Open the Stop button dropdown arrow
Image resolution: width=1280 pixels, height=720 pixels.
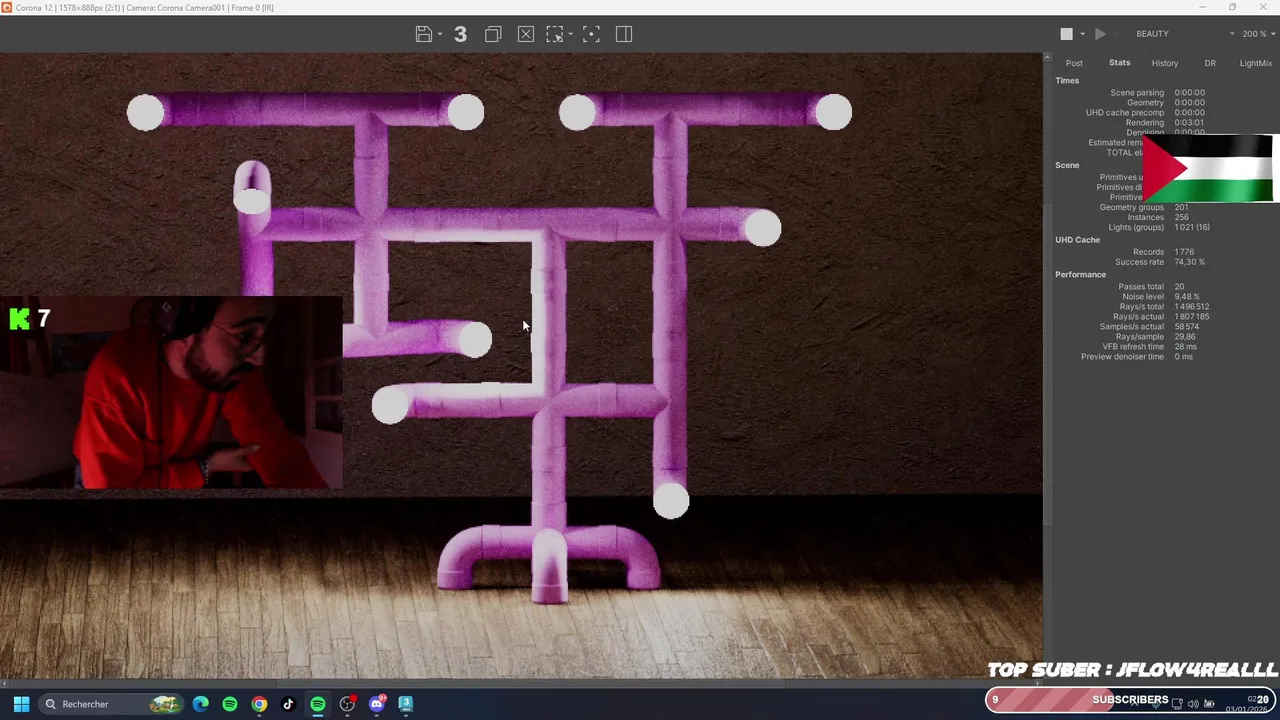[x=1082, y=34]
